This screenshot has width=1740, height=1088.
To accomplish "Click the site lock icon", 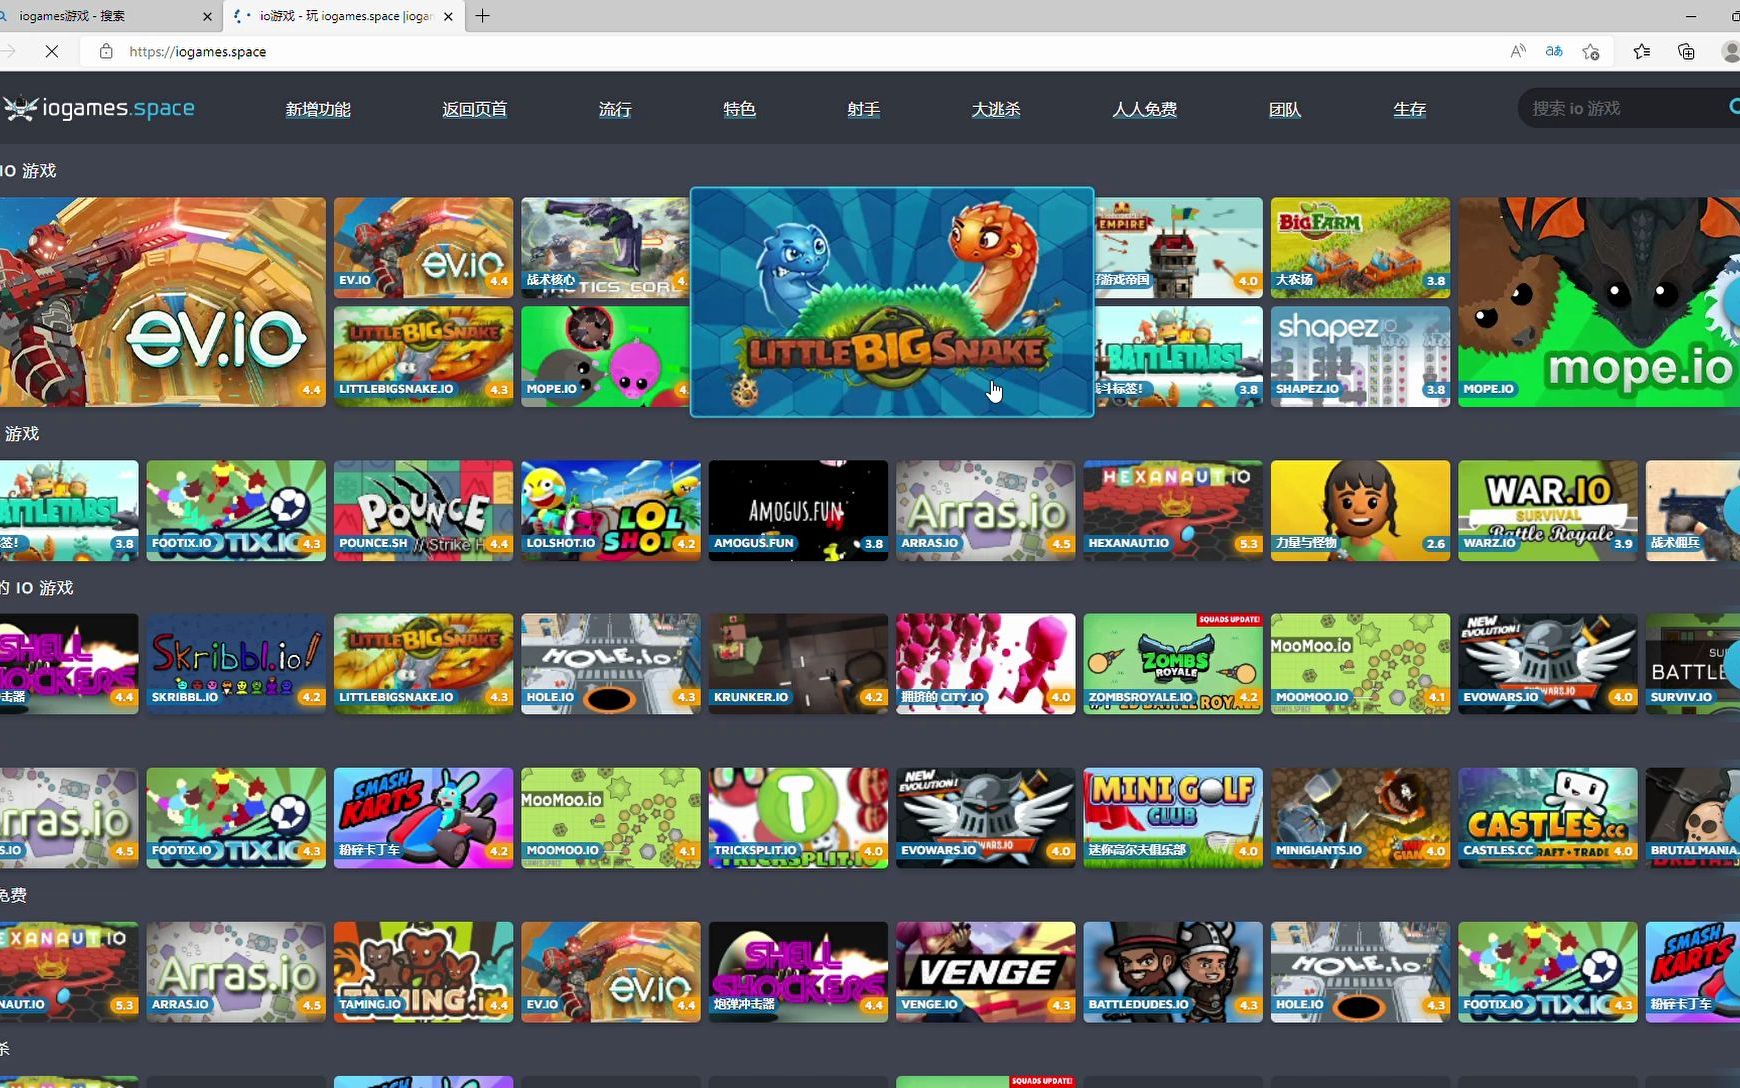I will (106, 51).
